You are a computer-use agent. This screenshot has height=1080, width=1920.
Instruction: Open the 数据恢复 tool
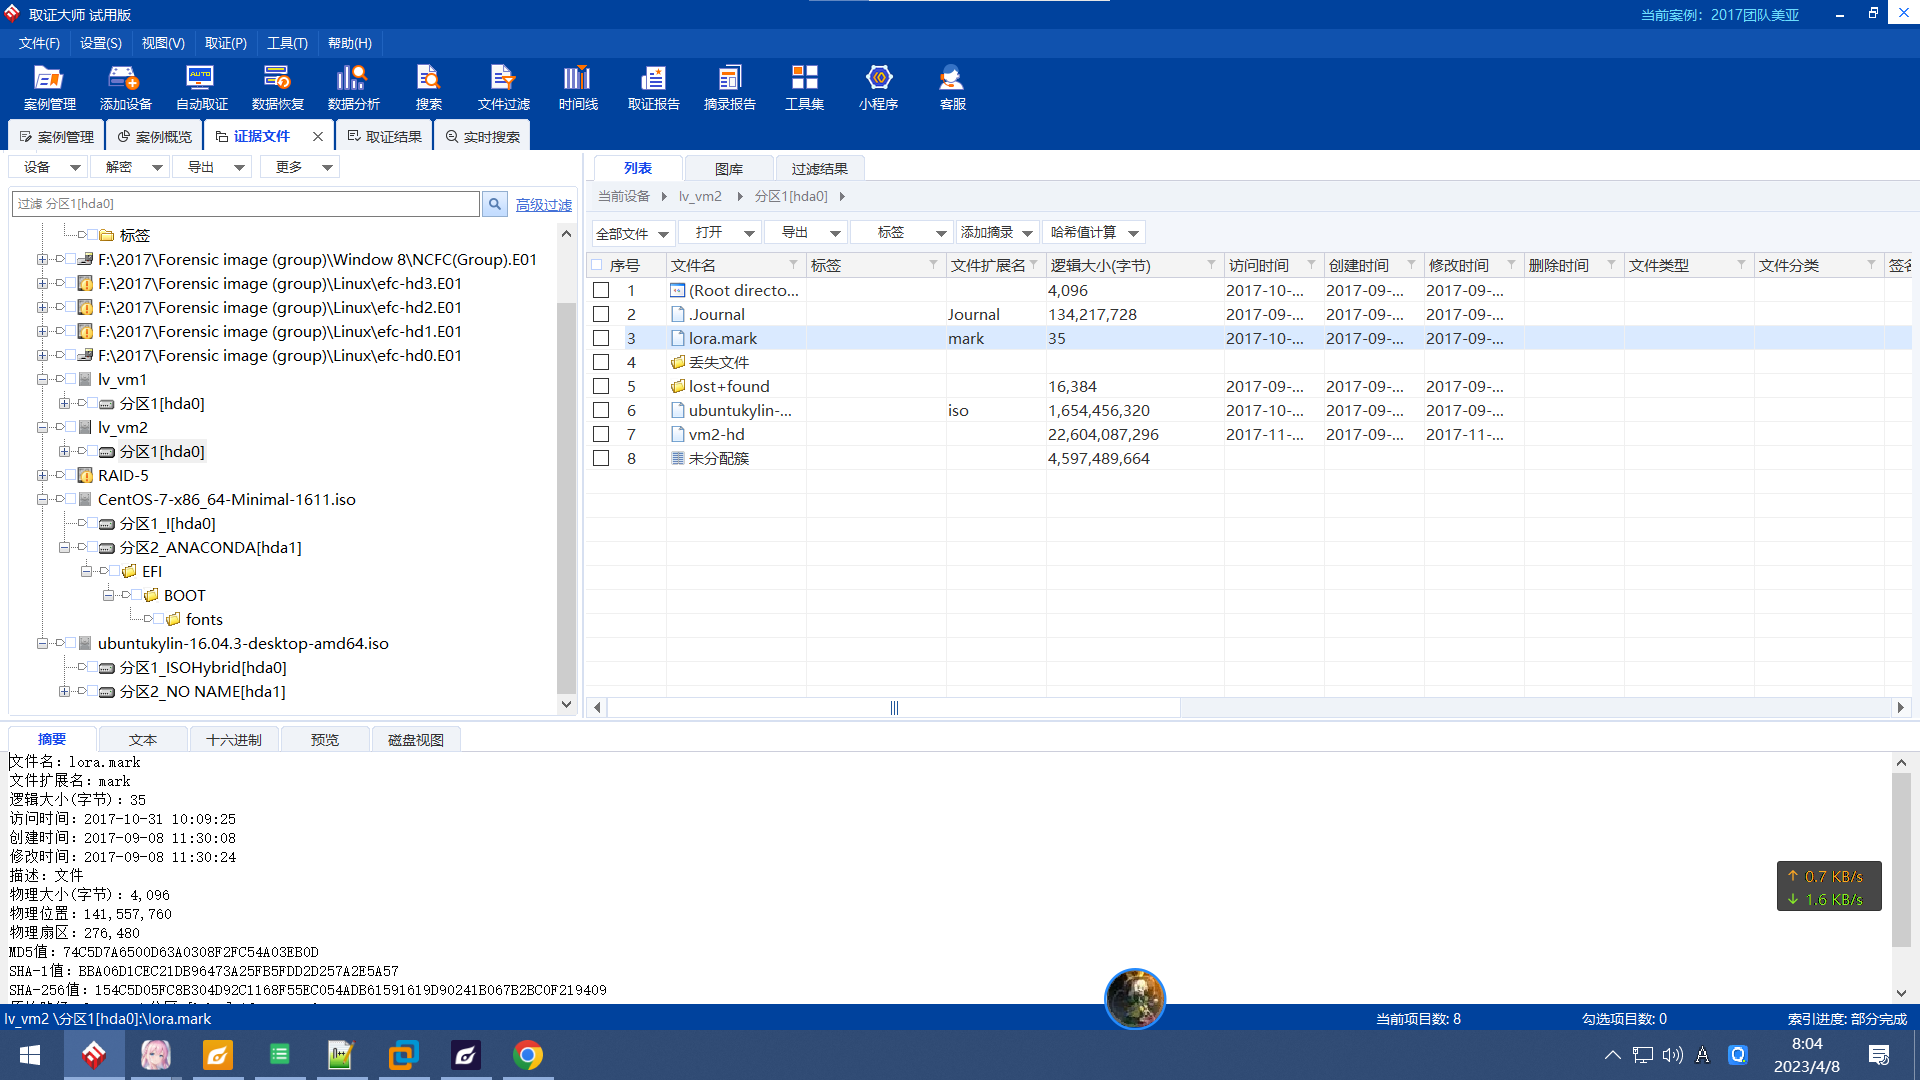click(x=277, y=87)
